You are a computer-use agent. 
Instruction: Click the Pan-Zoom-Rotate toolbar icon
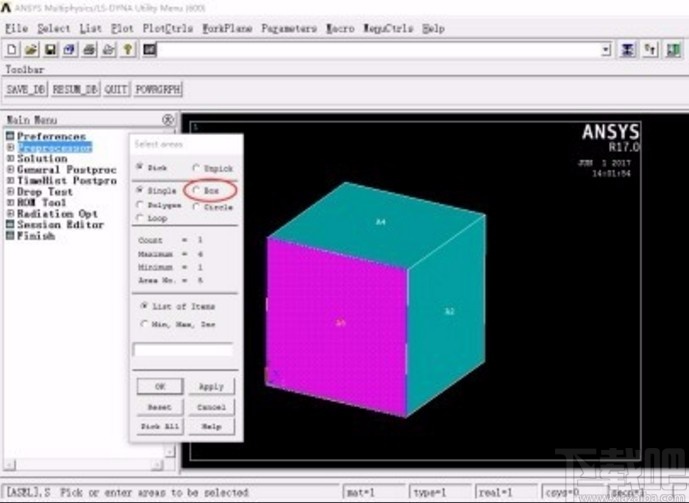tap(70, 50)
